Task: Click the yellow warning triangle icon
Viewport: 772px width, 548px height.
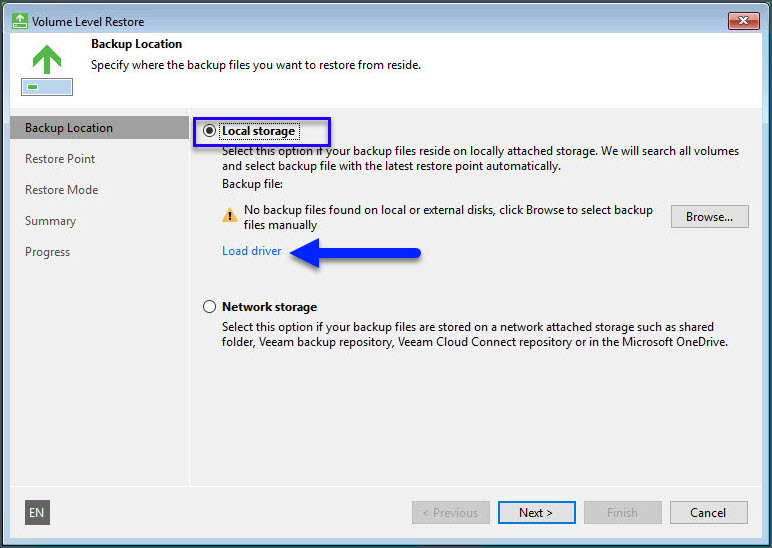Action: (229, 212)
